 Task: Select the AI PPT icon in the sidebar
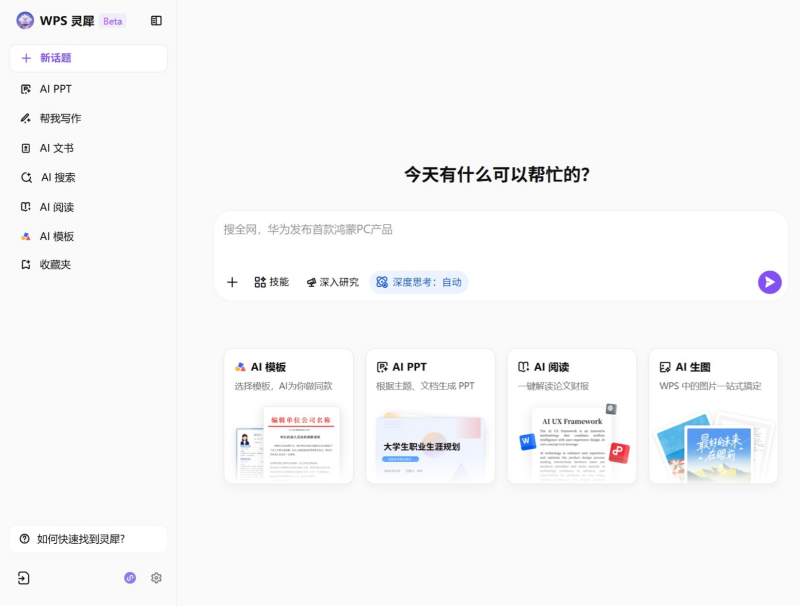(x=28, y=88)
